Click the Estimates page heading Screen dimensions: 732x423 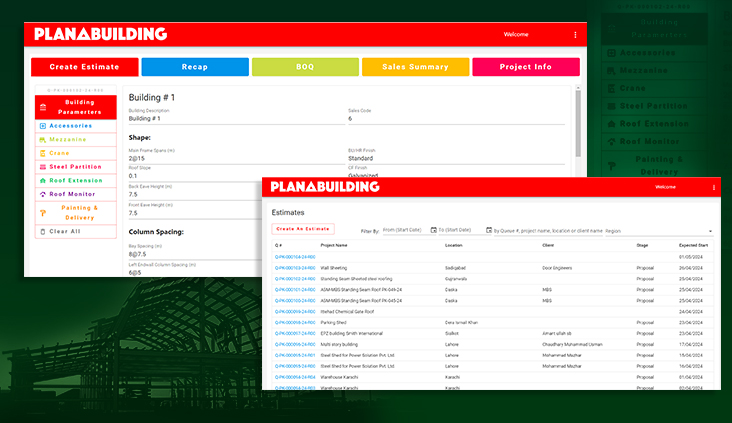288,213
